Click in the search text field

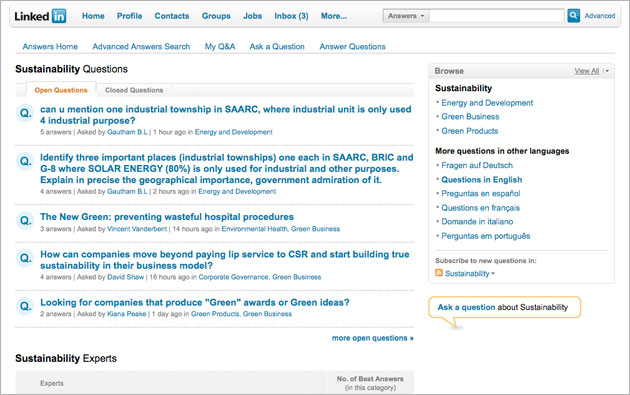[x=497, y=16]
